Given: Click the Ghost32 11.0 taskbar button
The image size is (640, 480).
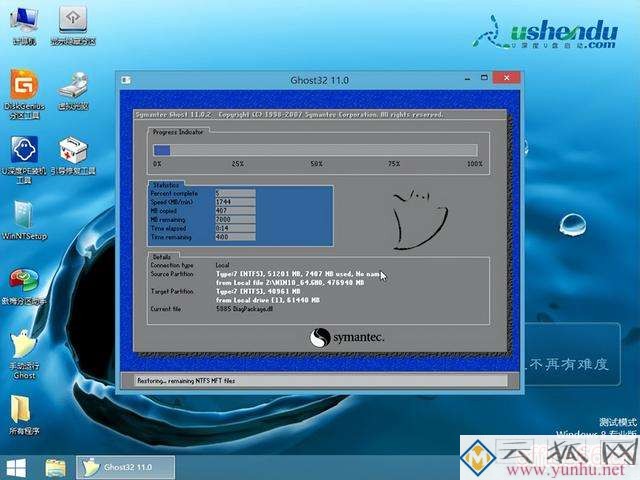Looking at the screenshot, I should (126, 467).
